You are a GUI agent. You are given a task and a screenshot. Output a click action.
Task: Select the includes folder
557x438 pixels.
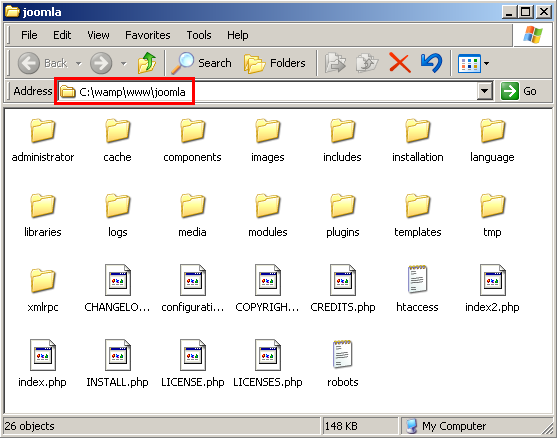[342, 141]
